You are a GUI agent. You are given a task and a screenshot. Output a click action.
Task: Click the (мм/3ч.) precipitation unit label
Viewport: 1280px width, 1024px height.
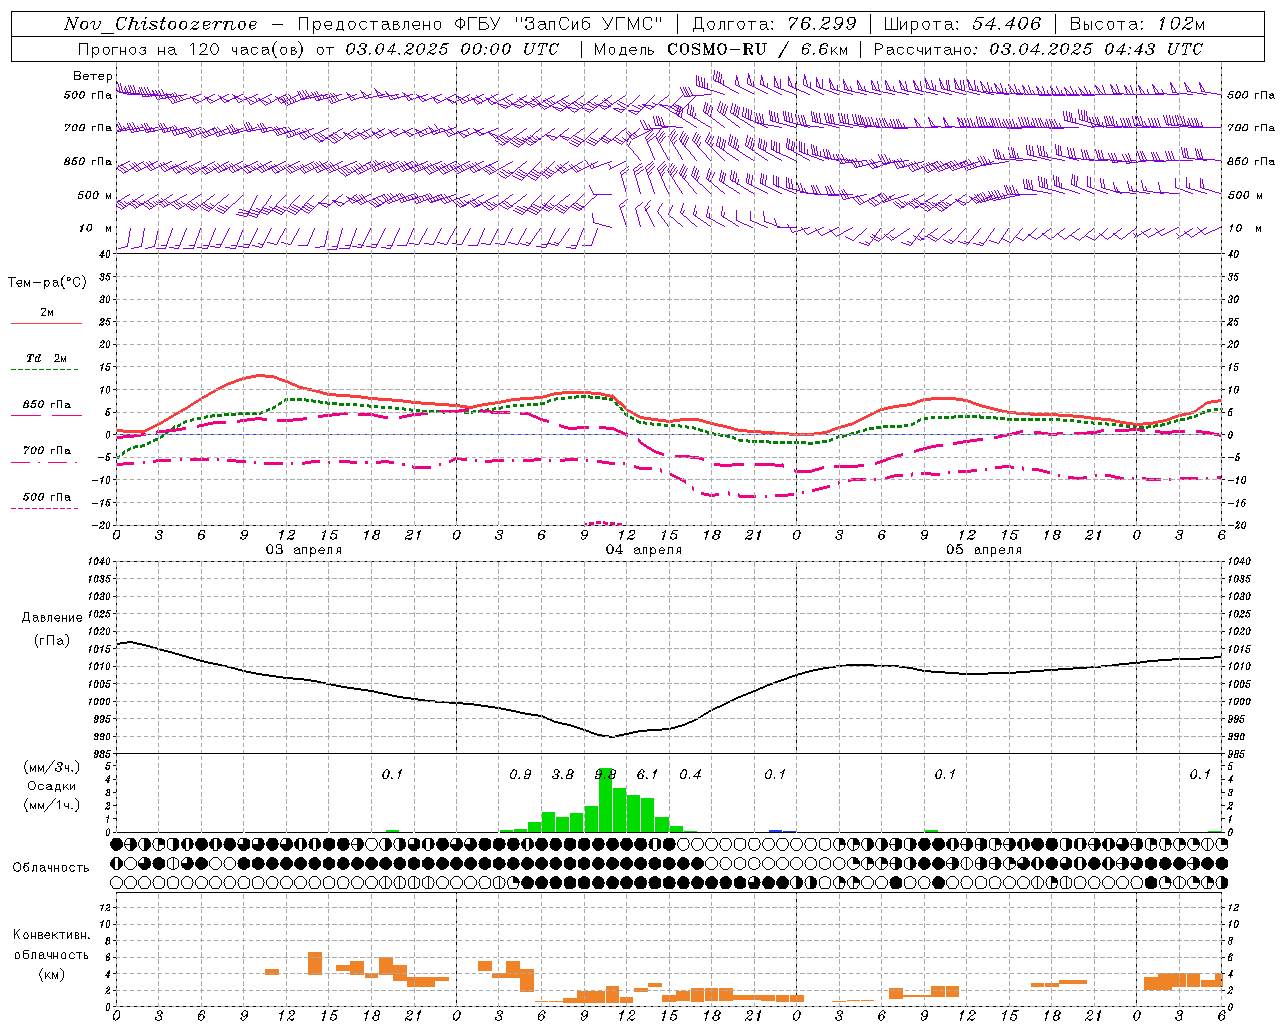pyautogui.click(x=52, y=767)
